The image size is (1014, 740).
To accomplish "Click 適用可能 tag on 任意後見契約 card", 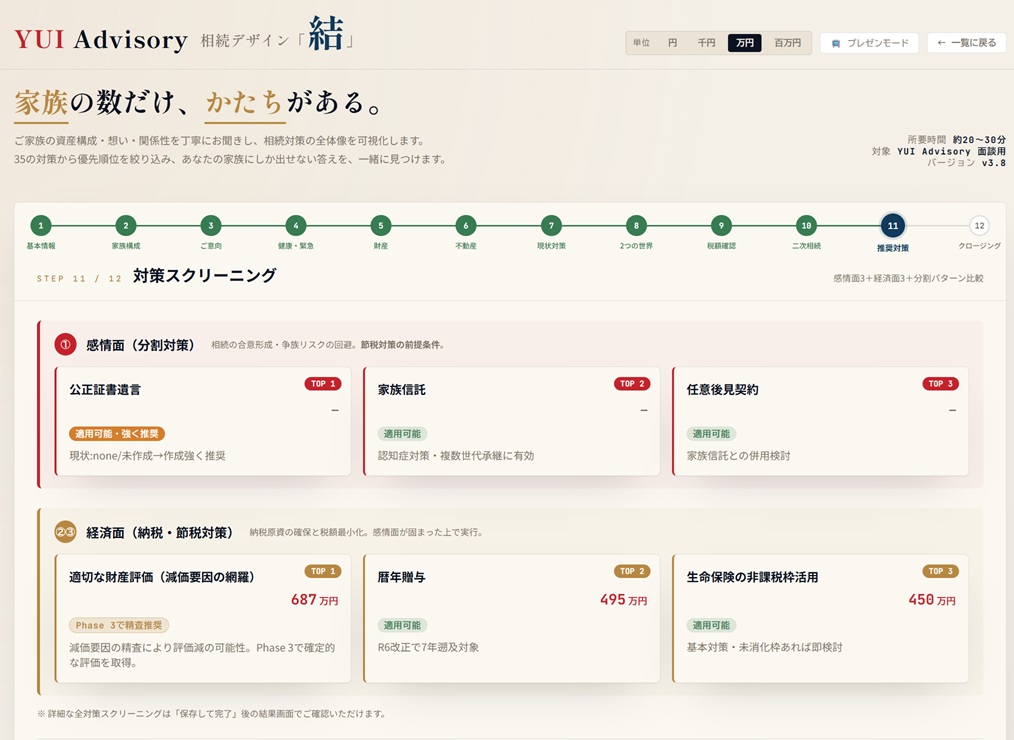I will [x=711, y=433].
